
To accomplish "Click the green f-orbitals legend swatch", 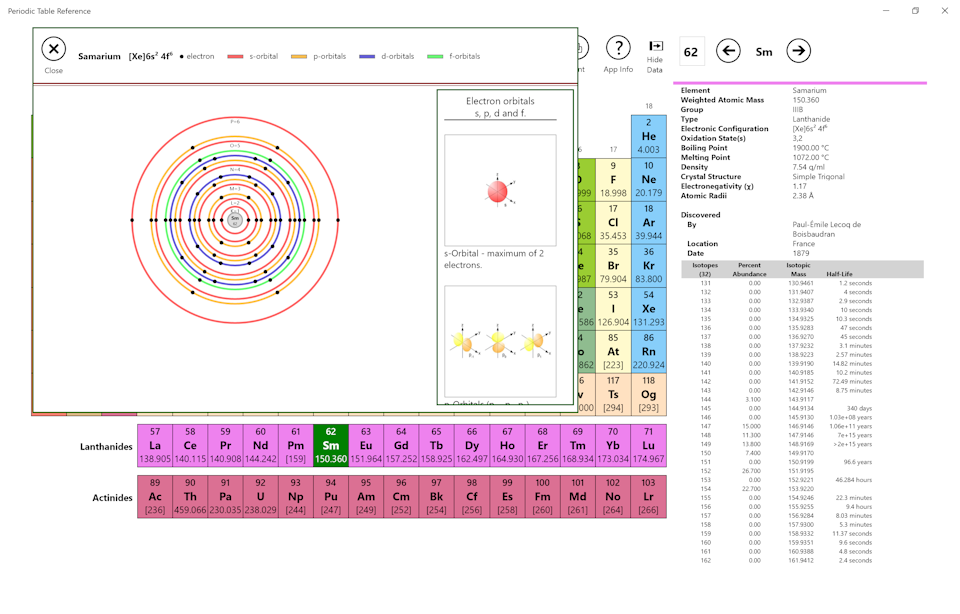I will 434,57.
